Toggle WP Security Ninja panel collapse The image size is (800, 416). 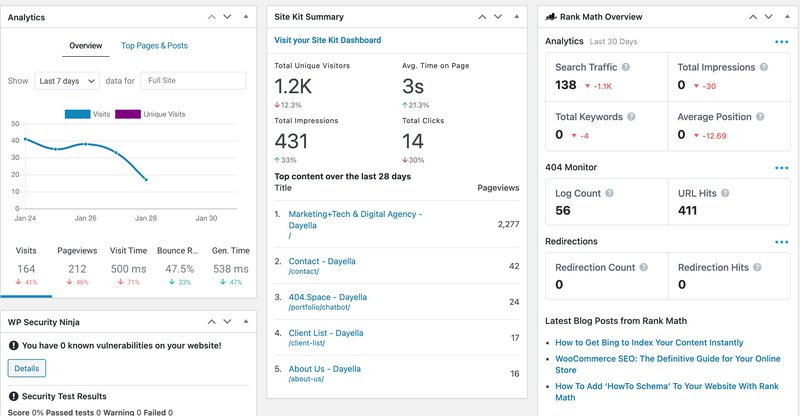(246, 322)
